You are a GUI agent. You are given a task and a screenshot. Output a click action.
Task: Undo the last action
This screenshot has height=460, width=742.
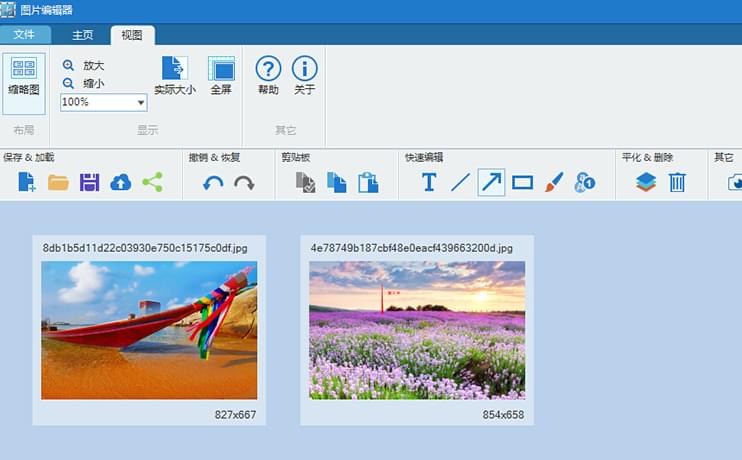(x=212, y=183)
